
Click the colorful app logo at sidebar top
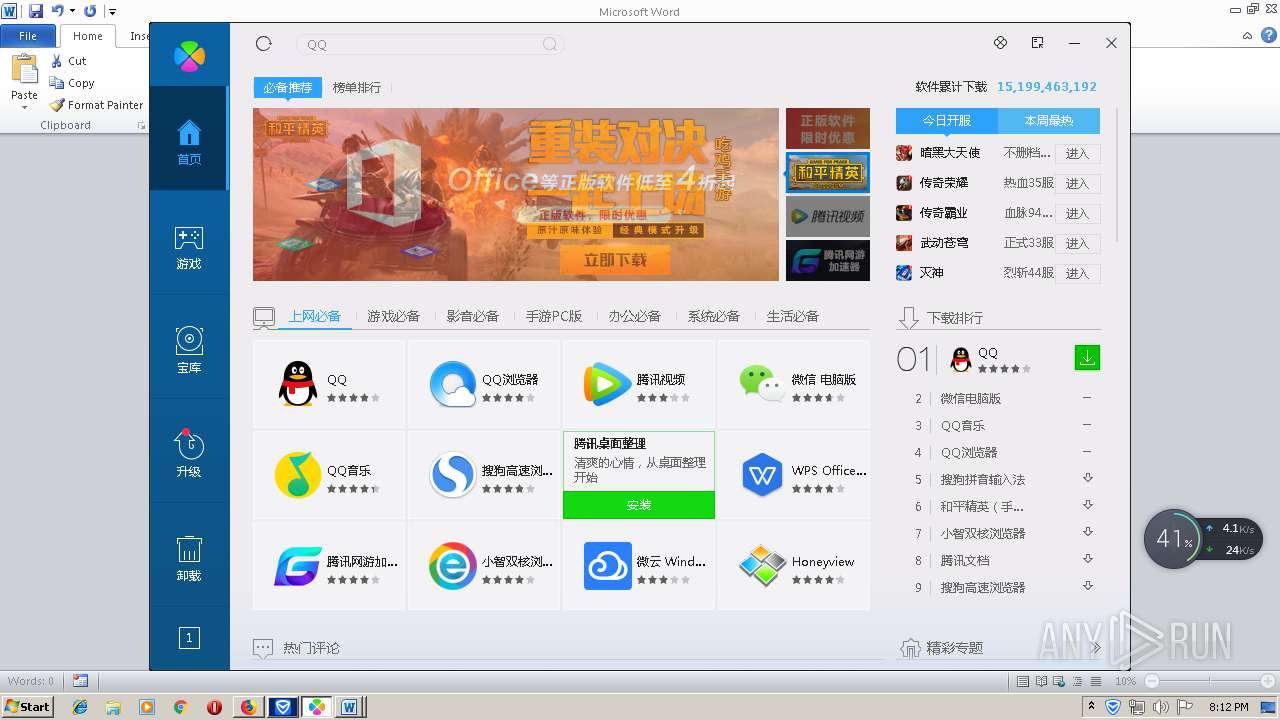pyautogui.click(x=189, y=56)
